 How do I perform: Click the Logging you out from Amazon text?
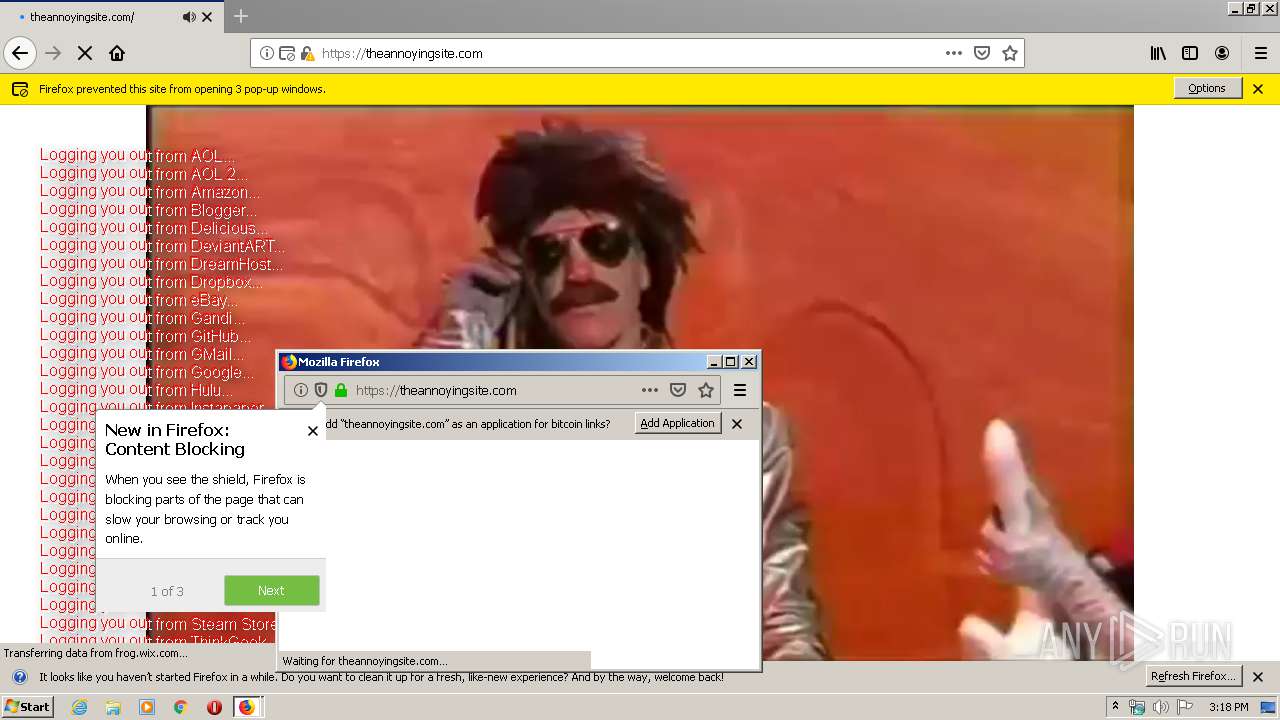click(x=150, y=192)
